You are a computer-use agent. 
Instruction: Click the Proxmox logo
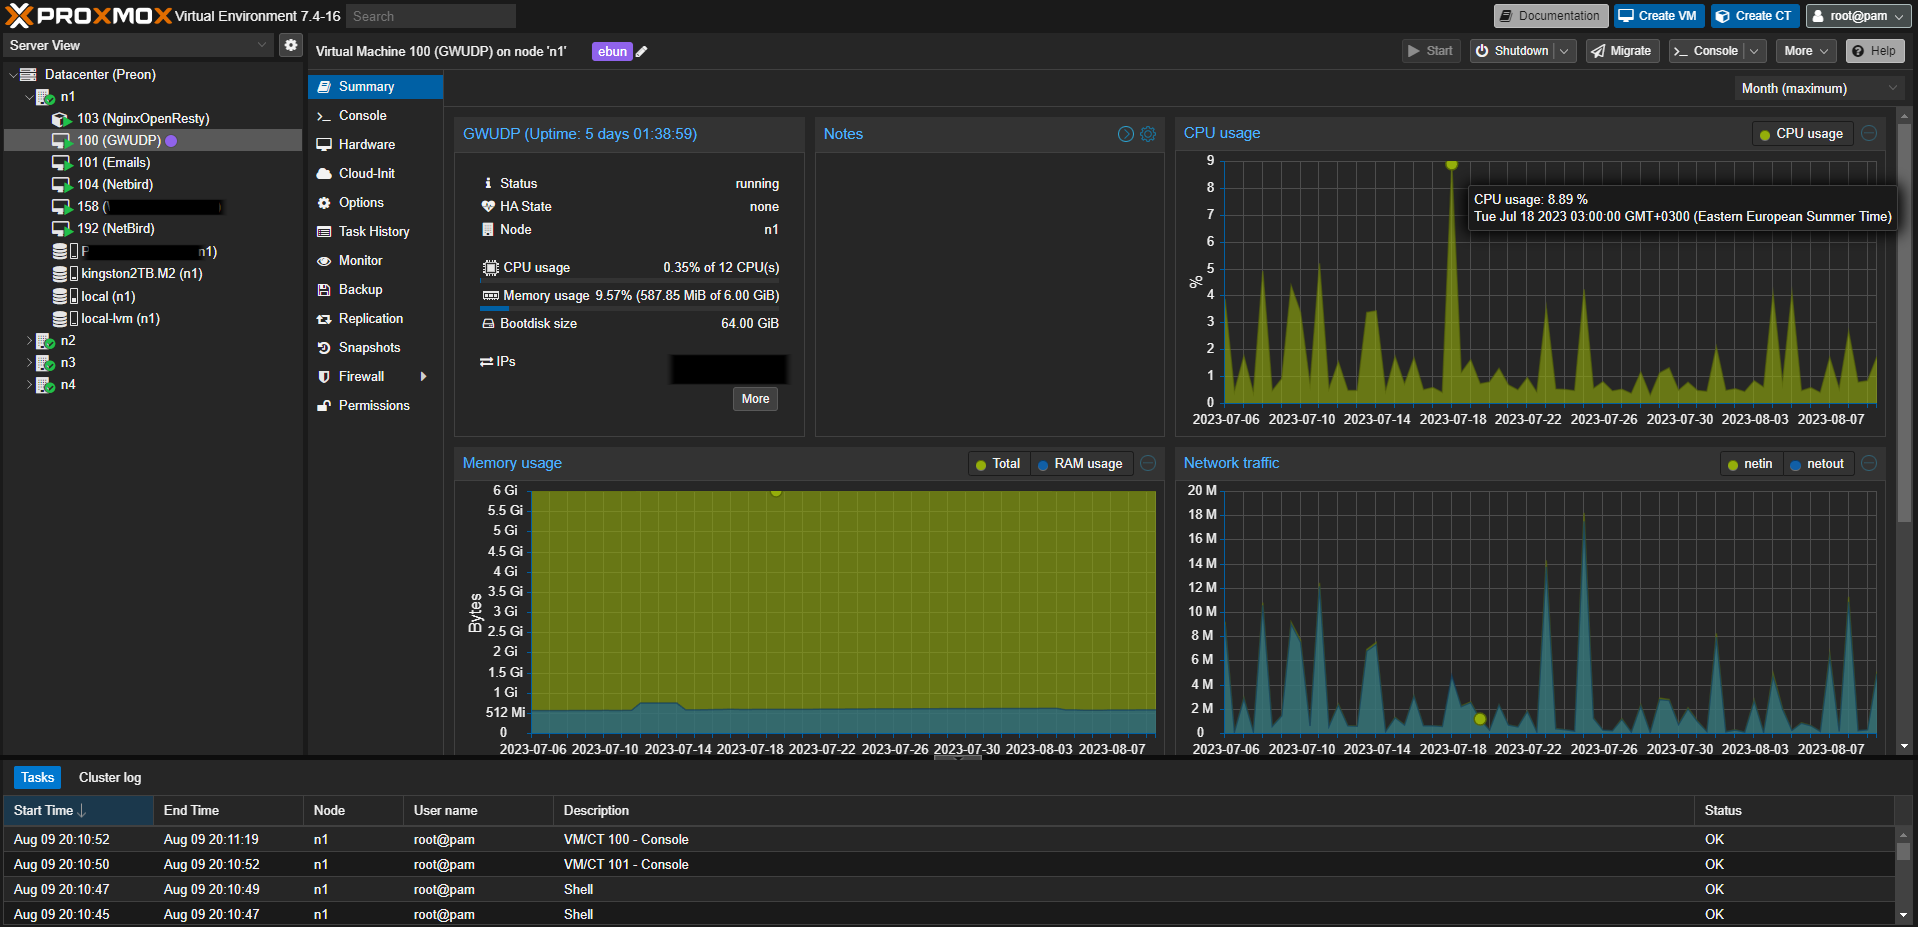click(88, 15)
